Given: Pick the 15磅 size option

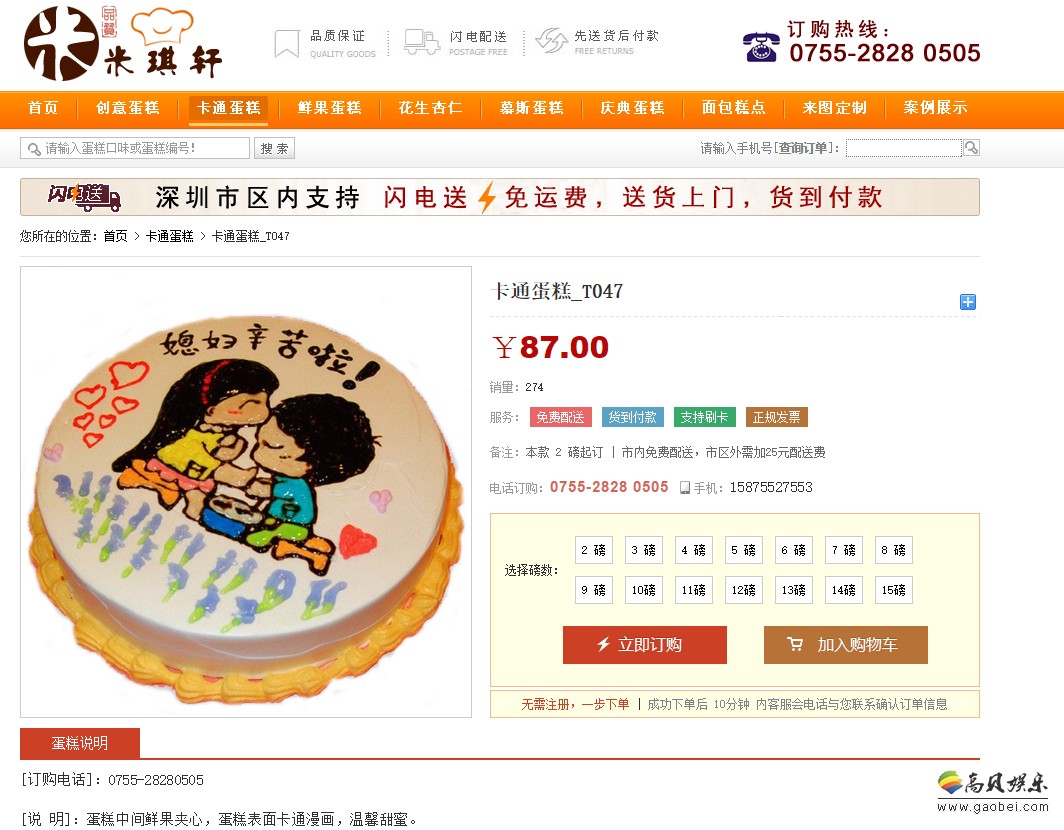Looking at the screenshot, I should click(x=894, y=590).
